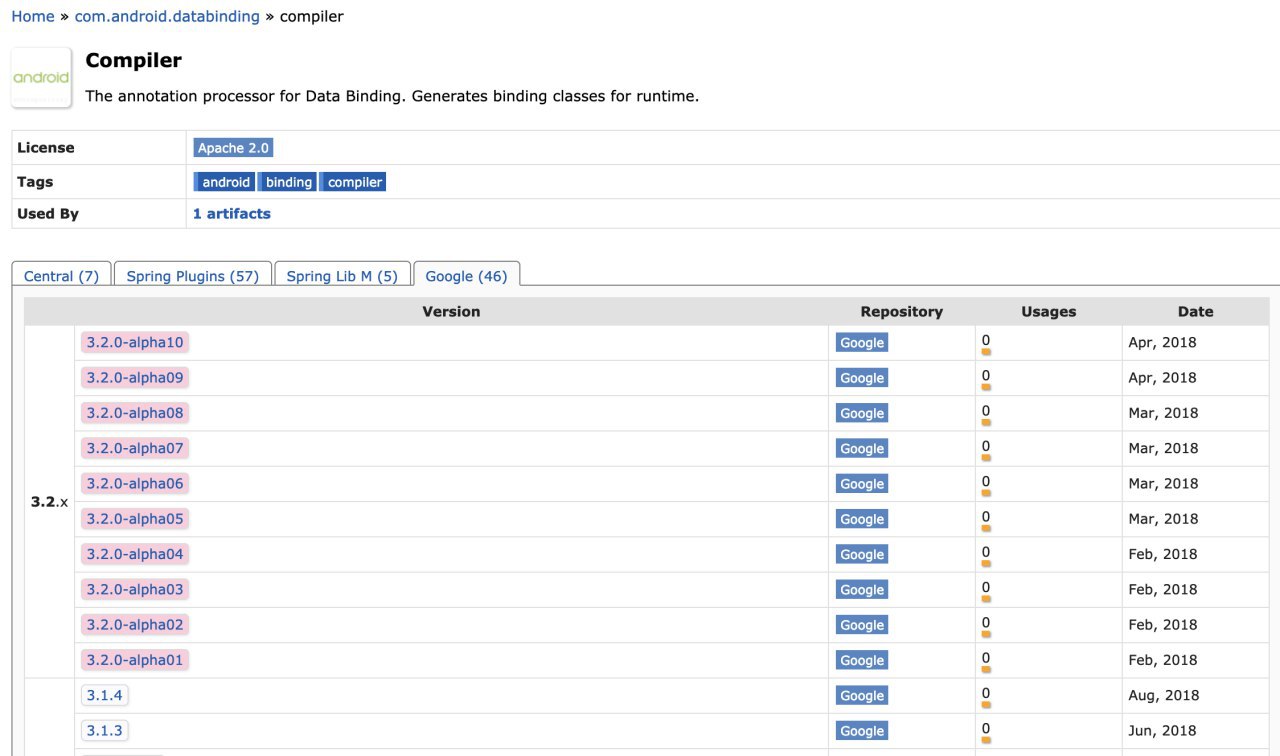Open version 3.1.4

(x=104, y=695)
